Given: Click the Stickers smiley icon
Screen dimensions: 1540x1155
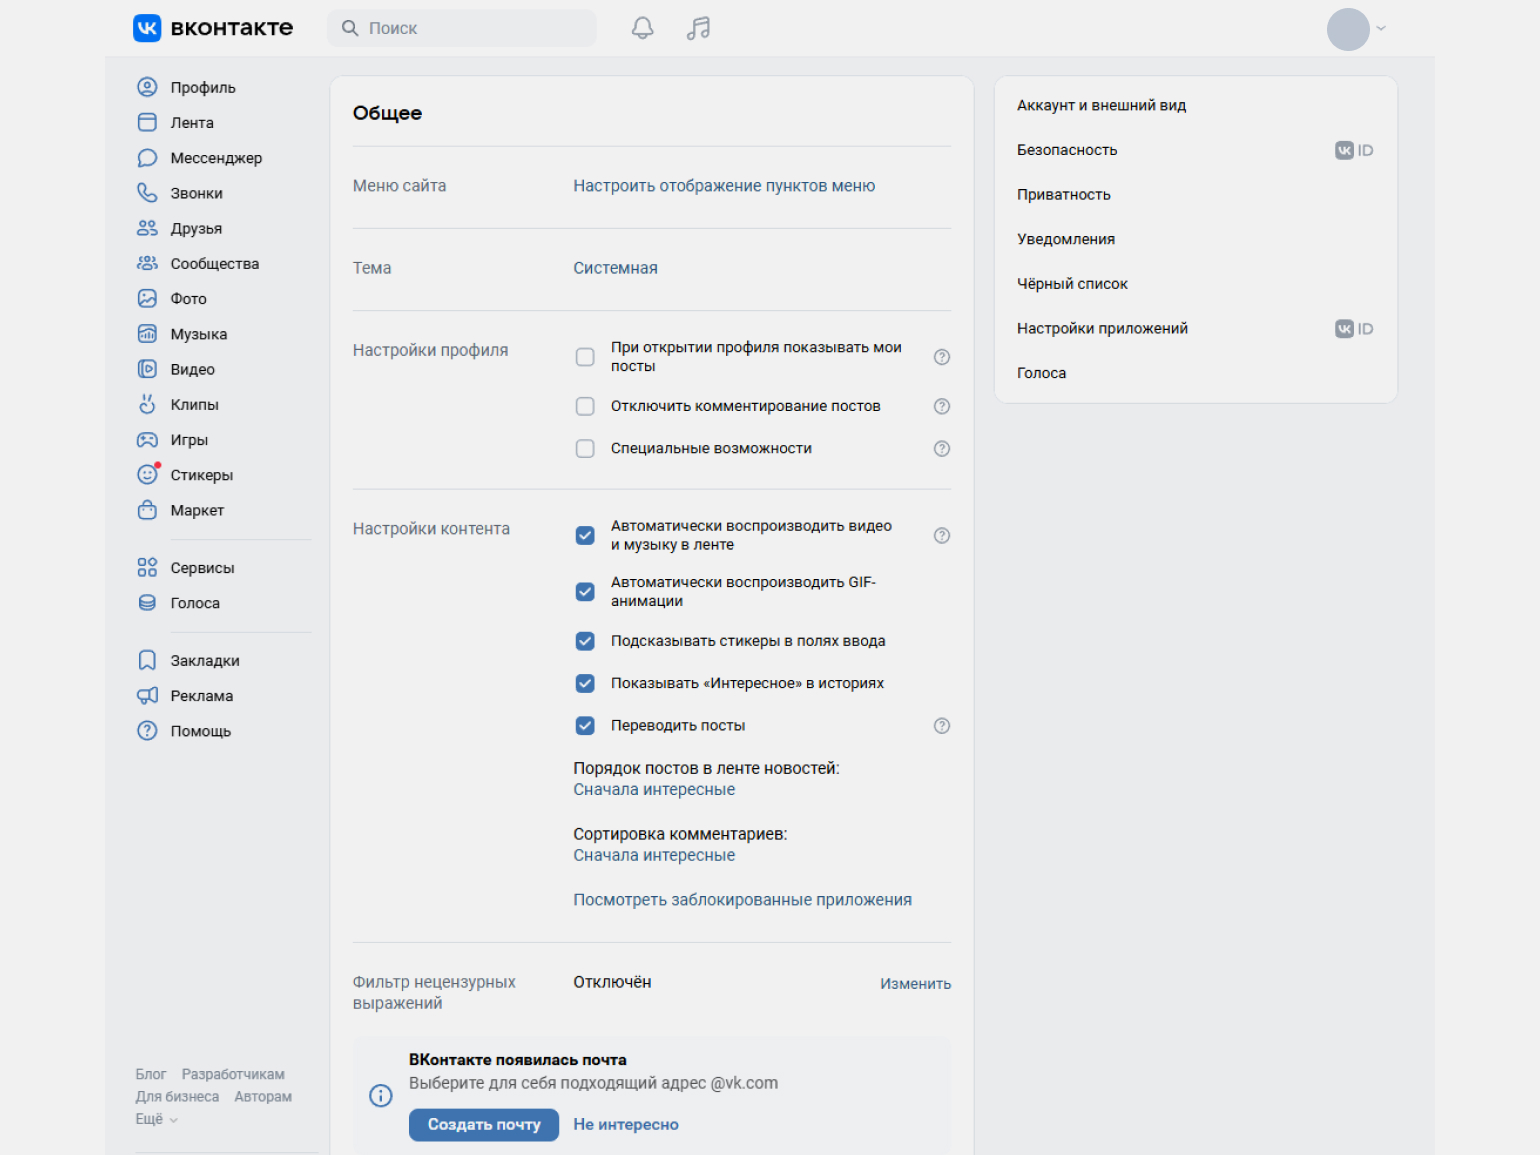Looking at the screenshot, I should click(147, 475).
